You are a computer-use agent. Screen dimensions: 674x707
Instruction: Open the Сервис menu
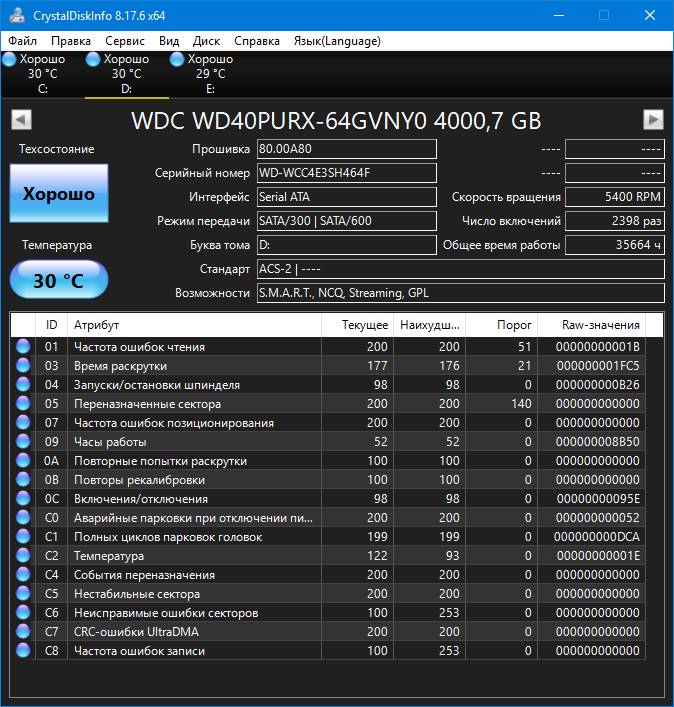[124, 41]
